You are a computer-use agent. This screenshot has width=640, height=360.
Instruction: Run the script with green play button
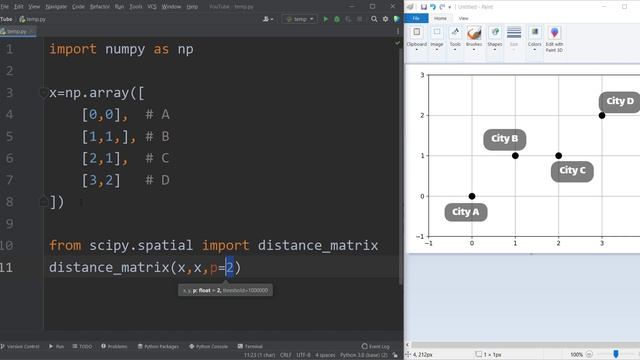[325, 19]
